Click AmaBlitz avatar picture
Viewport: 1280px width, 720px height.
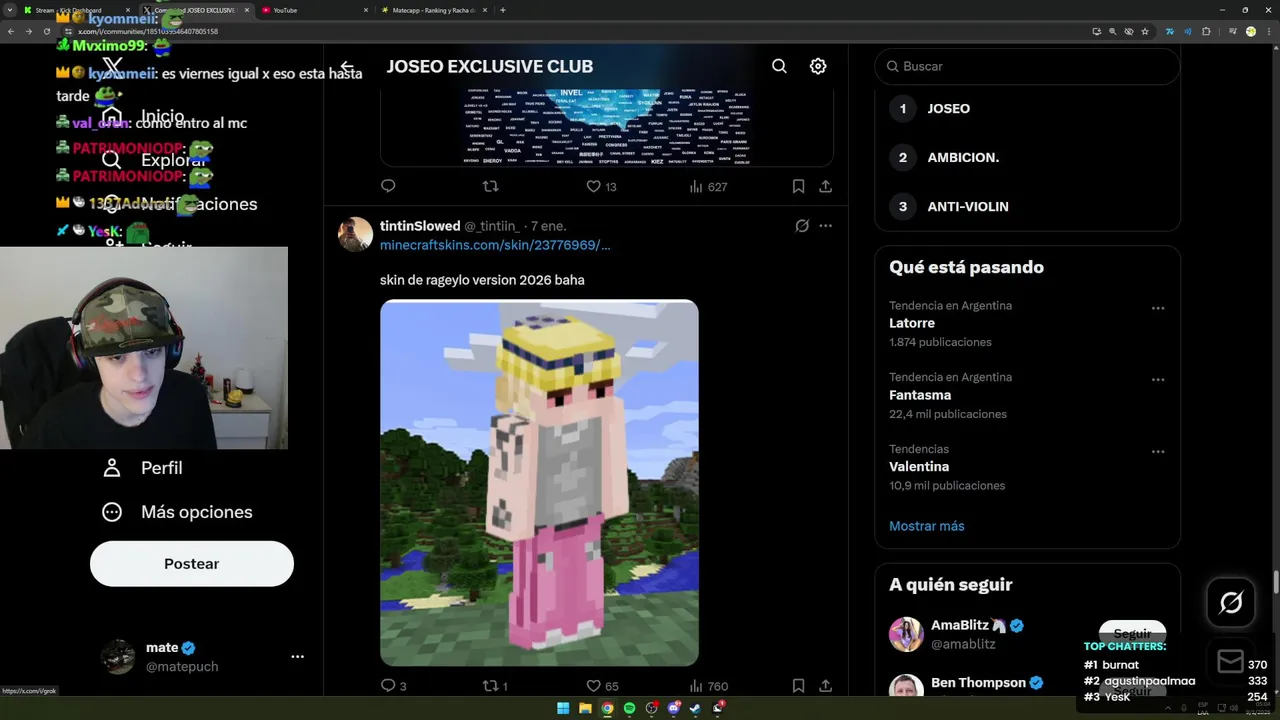coord(906,634)
